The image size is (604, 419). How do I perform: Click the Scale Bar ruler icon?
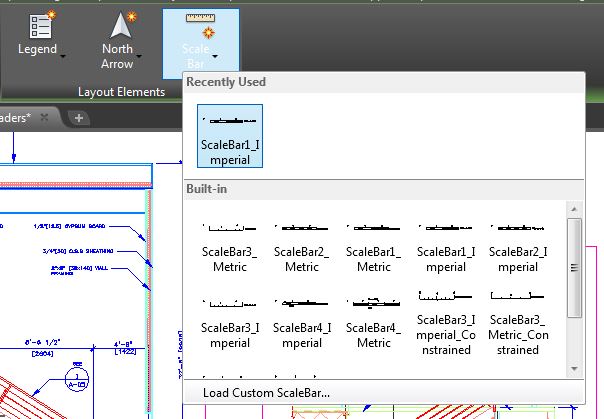pos(201,22)
